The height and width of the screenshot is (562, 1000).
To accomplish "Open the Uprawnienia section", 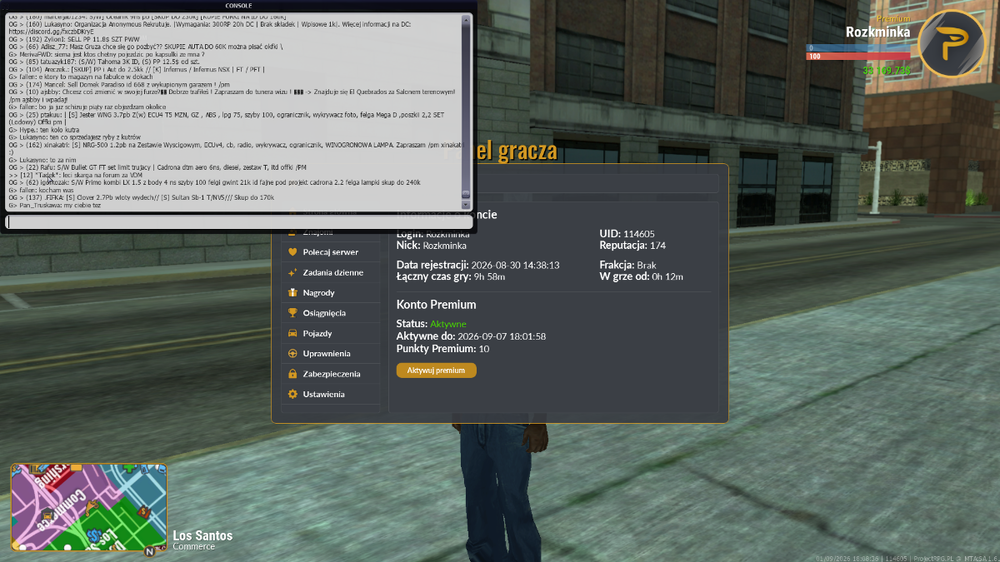I will pos(330,353).
